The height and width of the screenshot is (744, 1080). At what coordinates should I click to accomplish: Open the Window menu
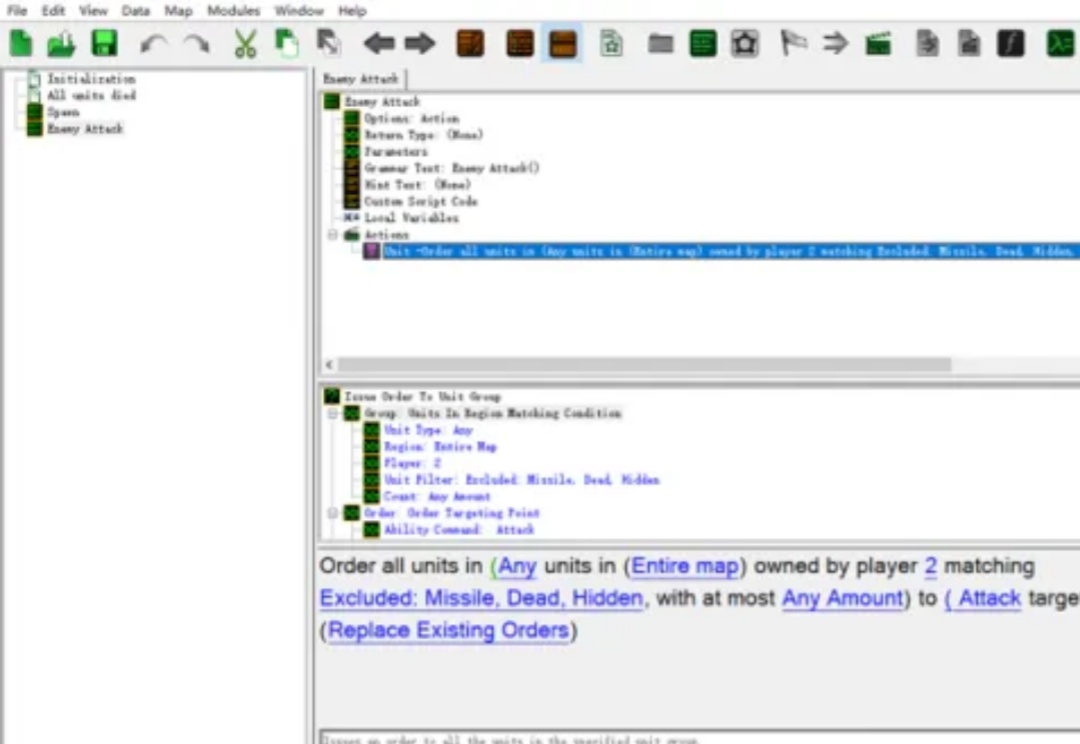point(299,10)
